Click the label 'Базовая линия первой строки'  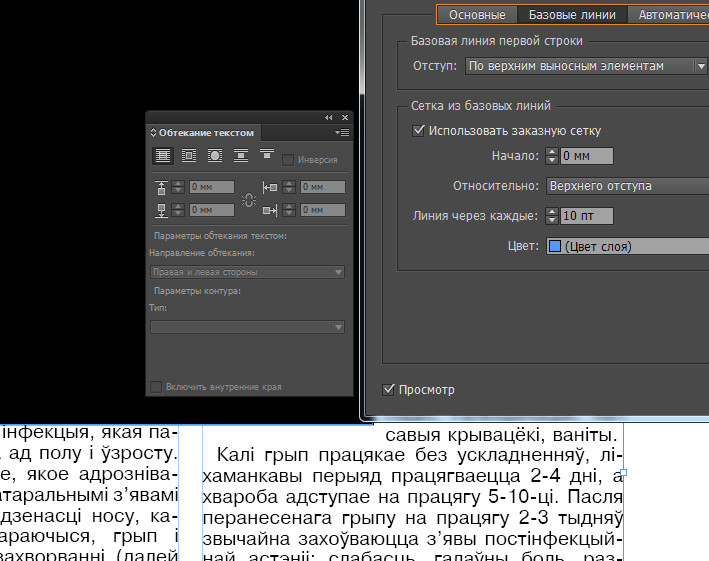click(x=496, y=41)
